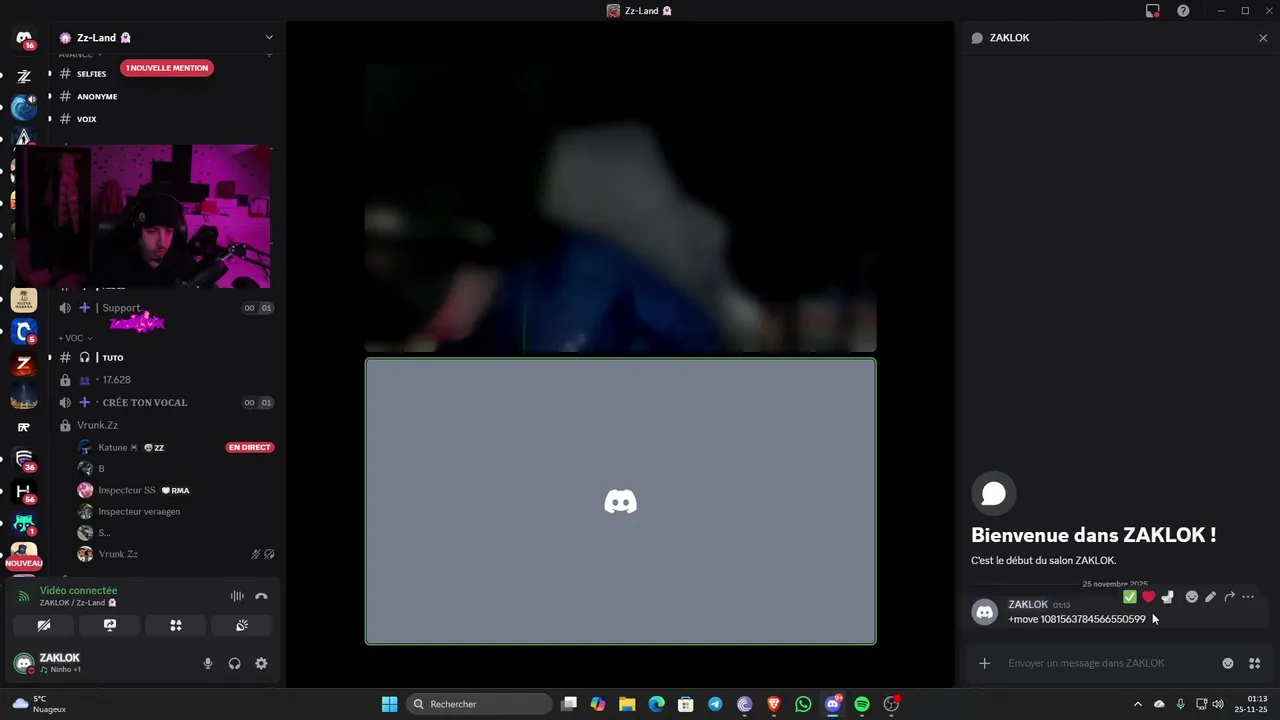Select the gray Discord-logo video tile

[x=620, y=501]
